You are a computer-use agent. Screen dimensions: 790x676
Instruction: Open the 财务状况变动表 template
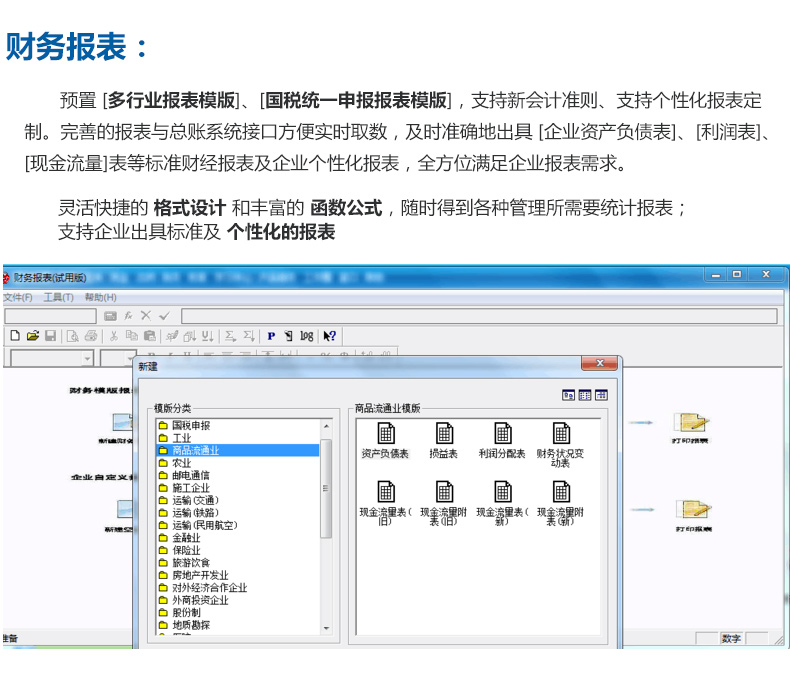[x=560, y=445]
